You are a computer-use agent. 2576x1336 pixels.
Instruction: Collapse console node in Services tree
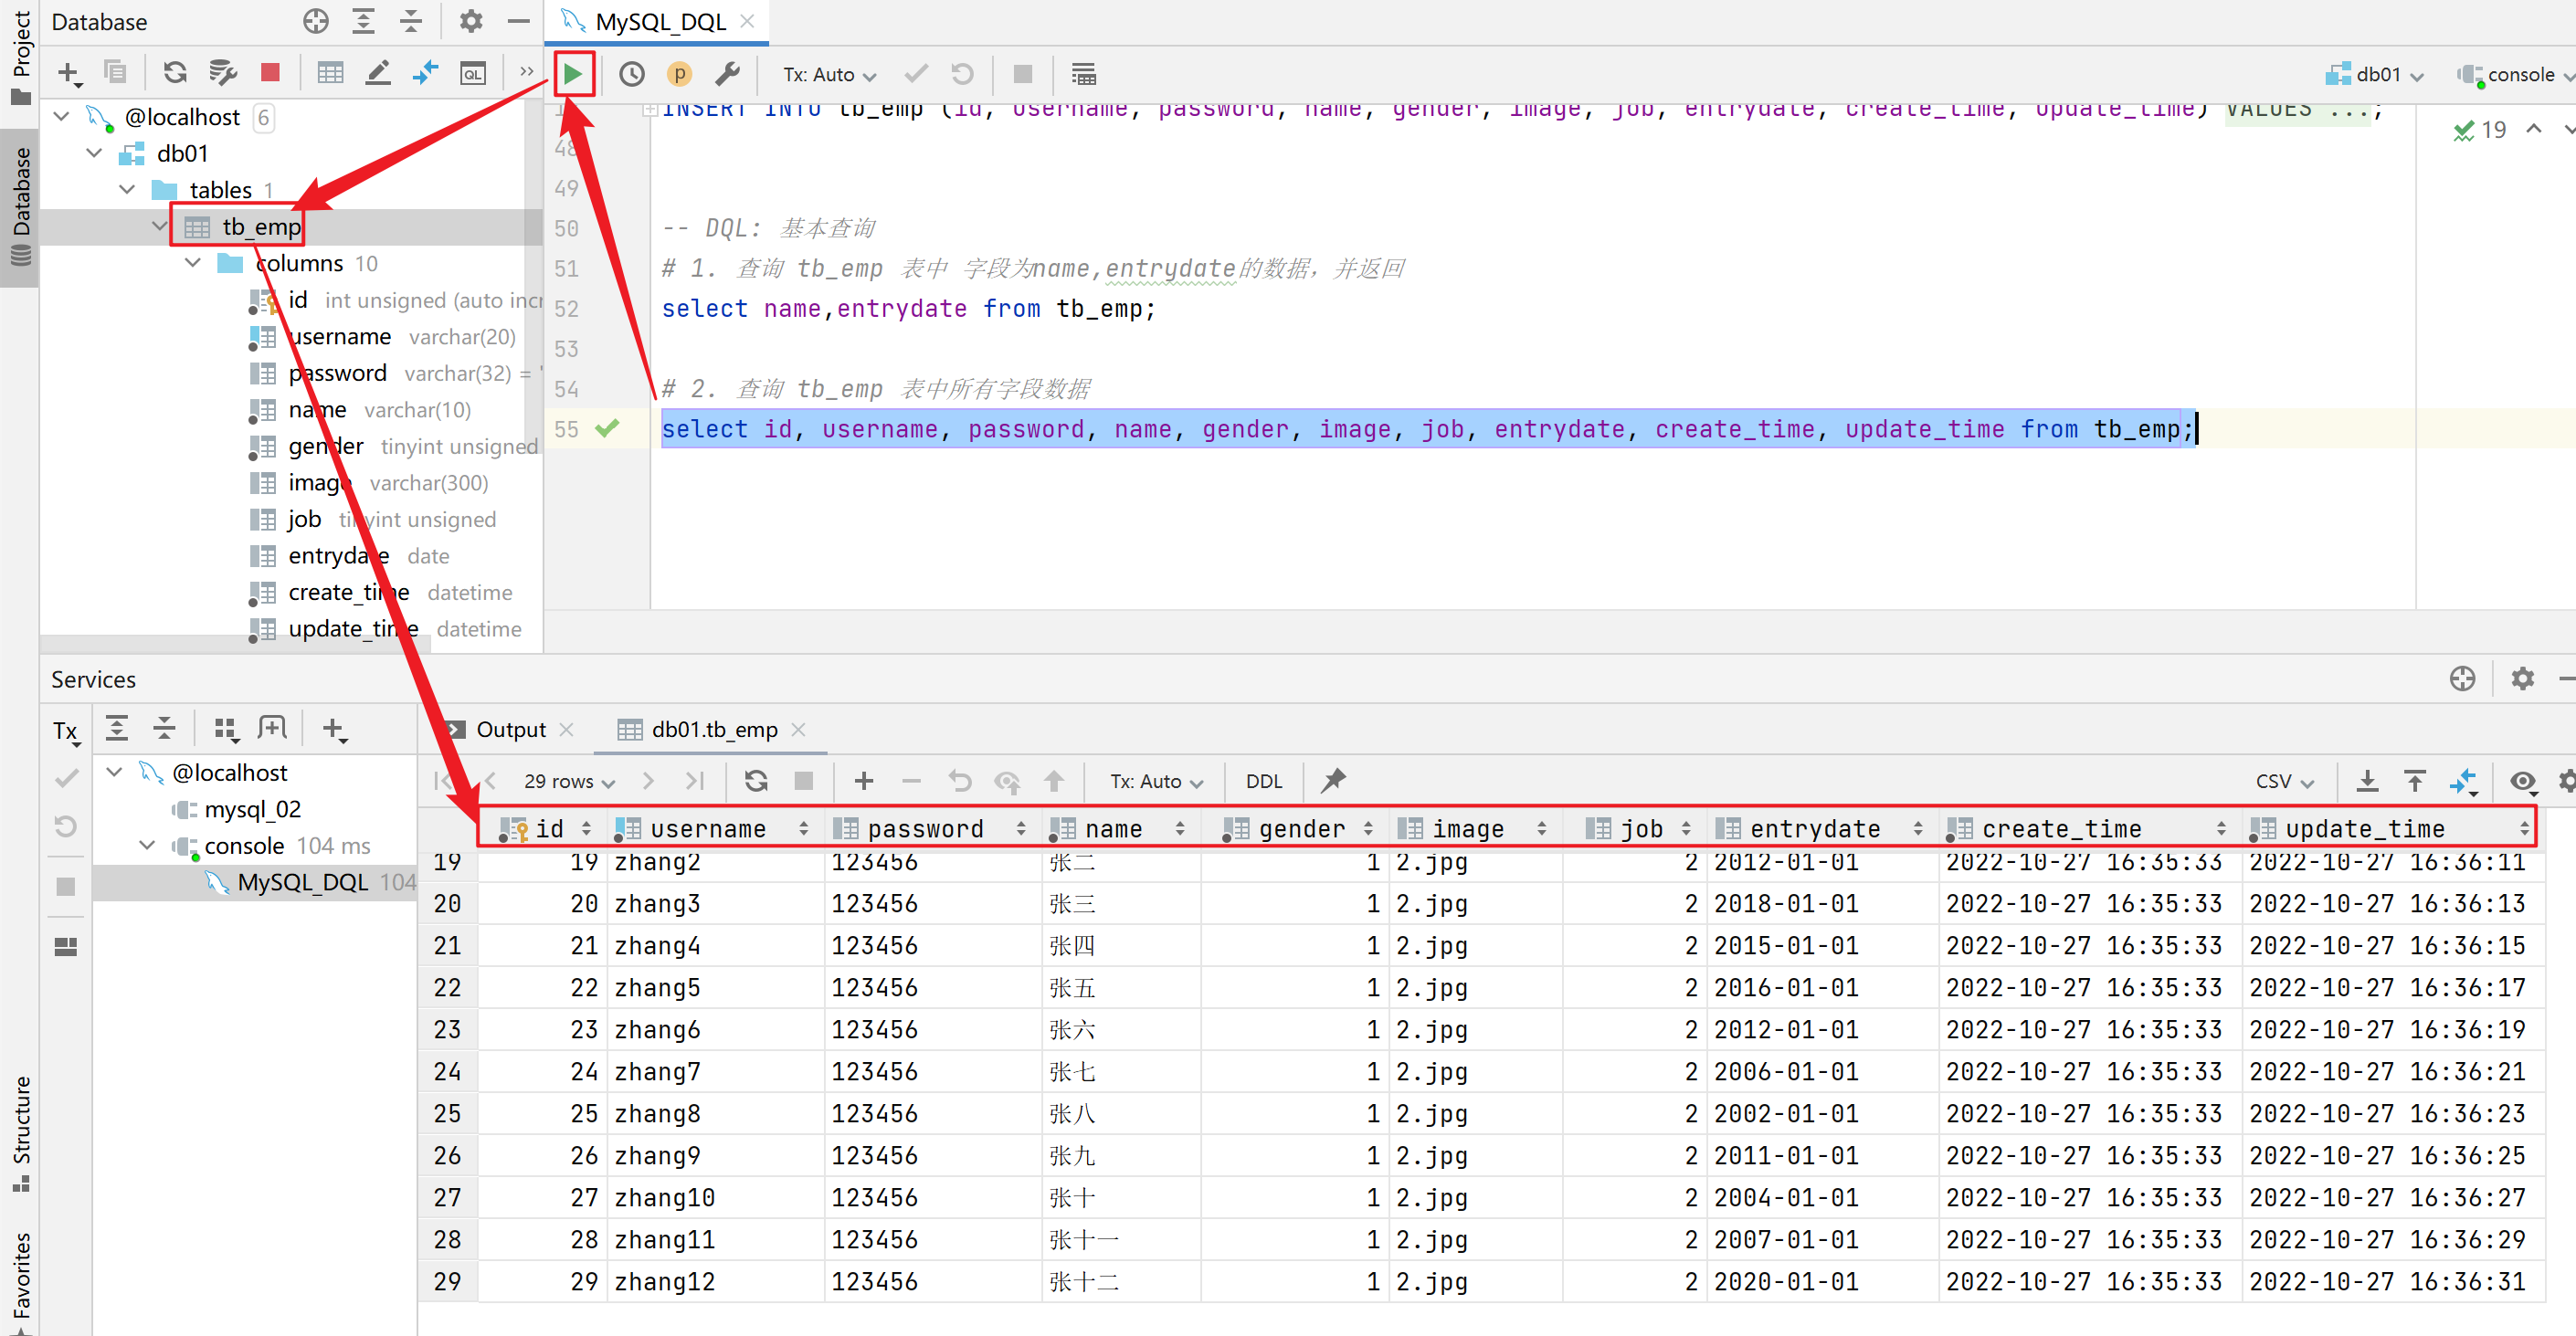[147, 846]
